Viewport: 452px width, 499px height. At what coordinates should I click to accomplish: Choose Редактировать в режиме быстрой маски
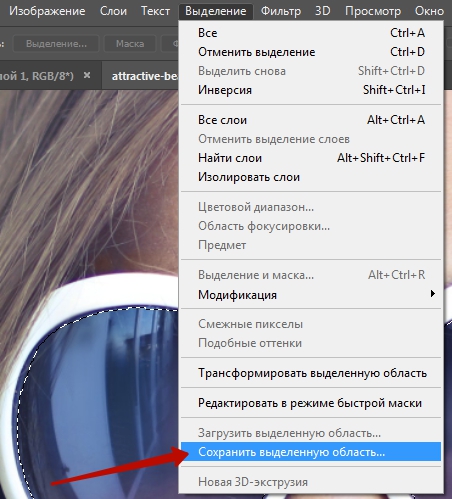coord(311,403)
